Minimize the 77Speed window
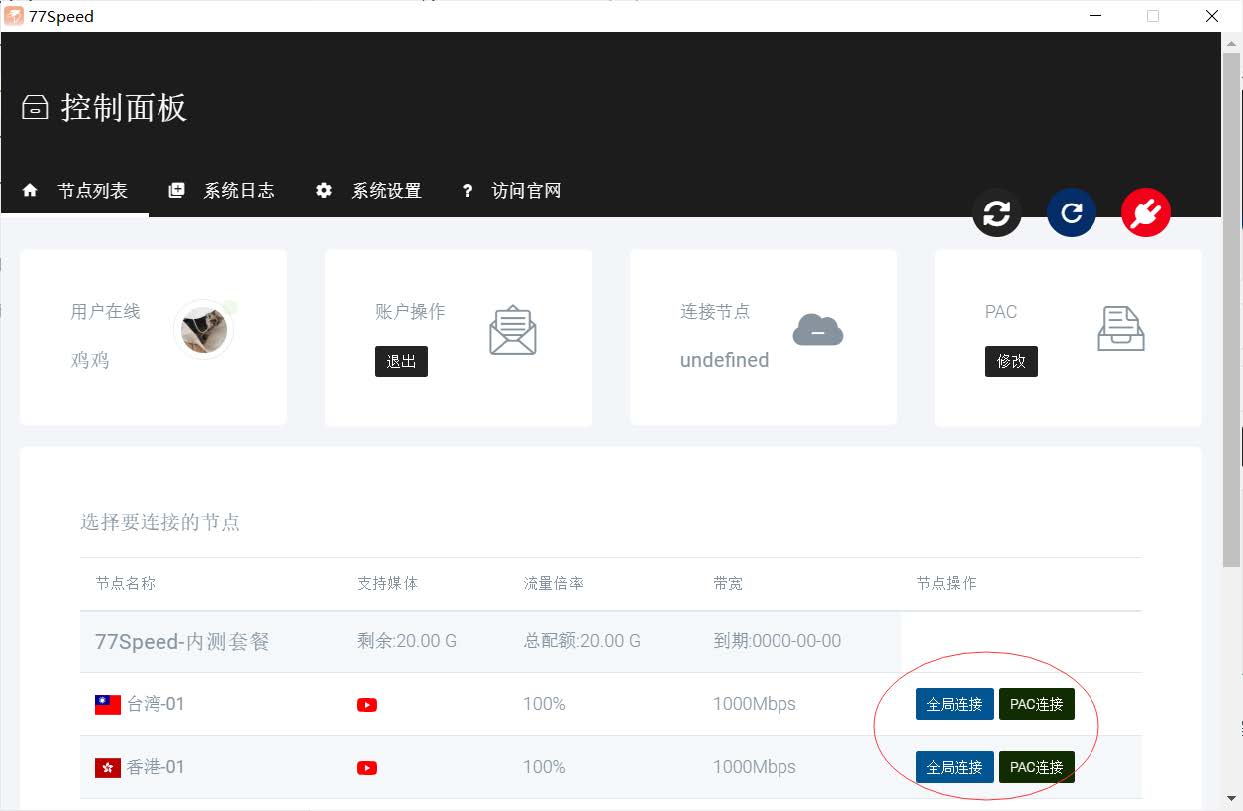Viewport: 1243px width, 811px height. point(1095,16)
